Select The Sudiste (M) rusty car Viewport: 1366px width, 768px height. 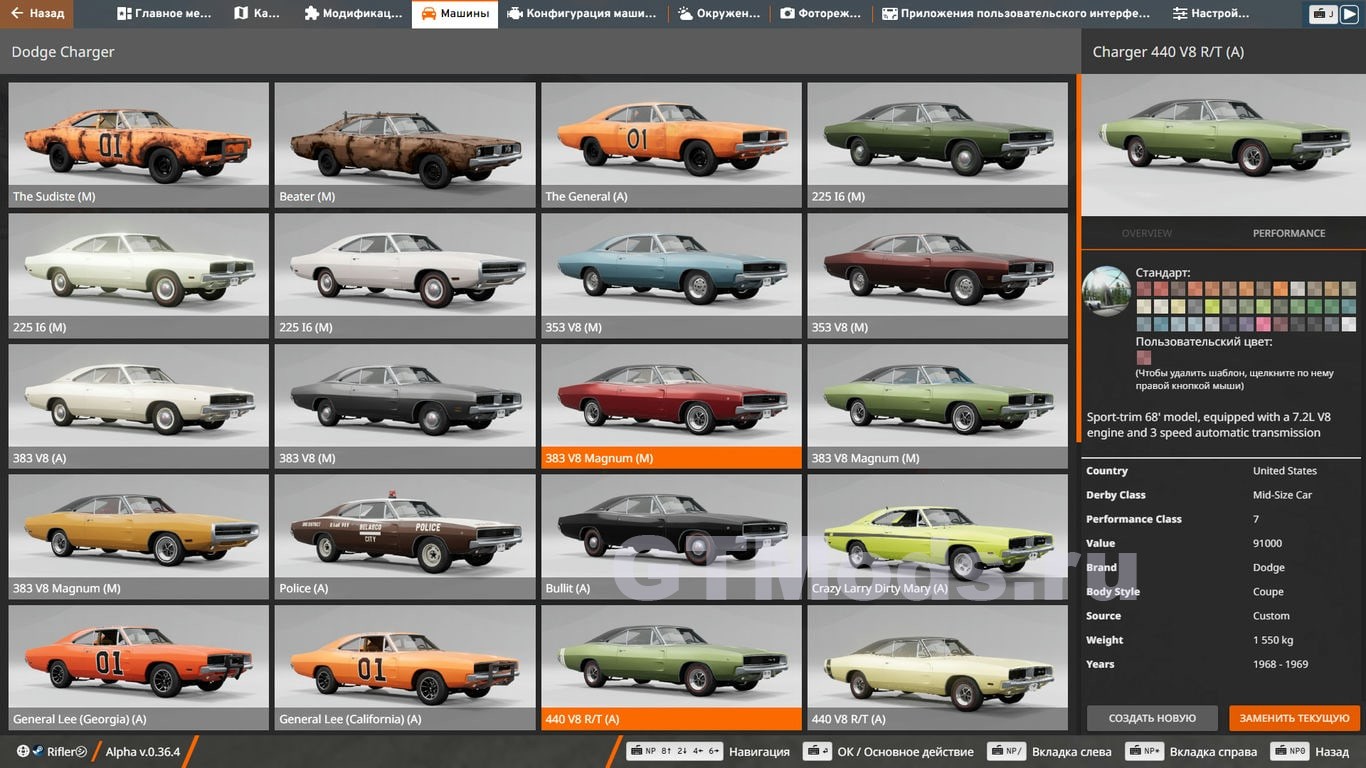(139, 144)
